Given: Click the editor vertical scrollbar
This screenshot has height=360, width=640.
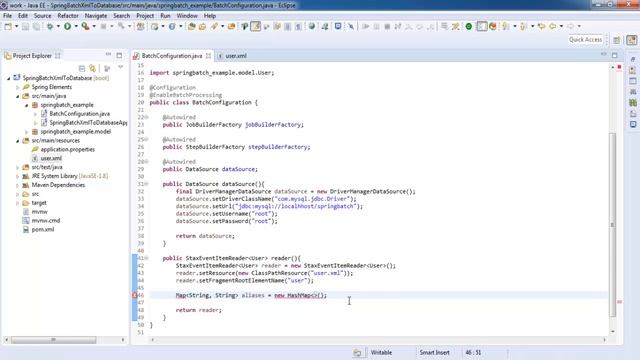Looking at the screenshot, I should tap(613, 224).
